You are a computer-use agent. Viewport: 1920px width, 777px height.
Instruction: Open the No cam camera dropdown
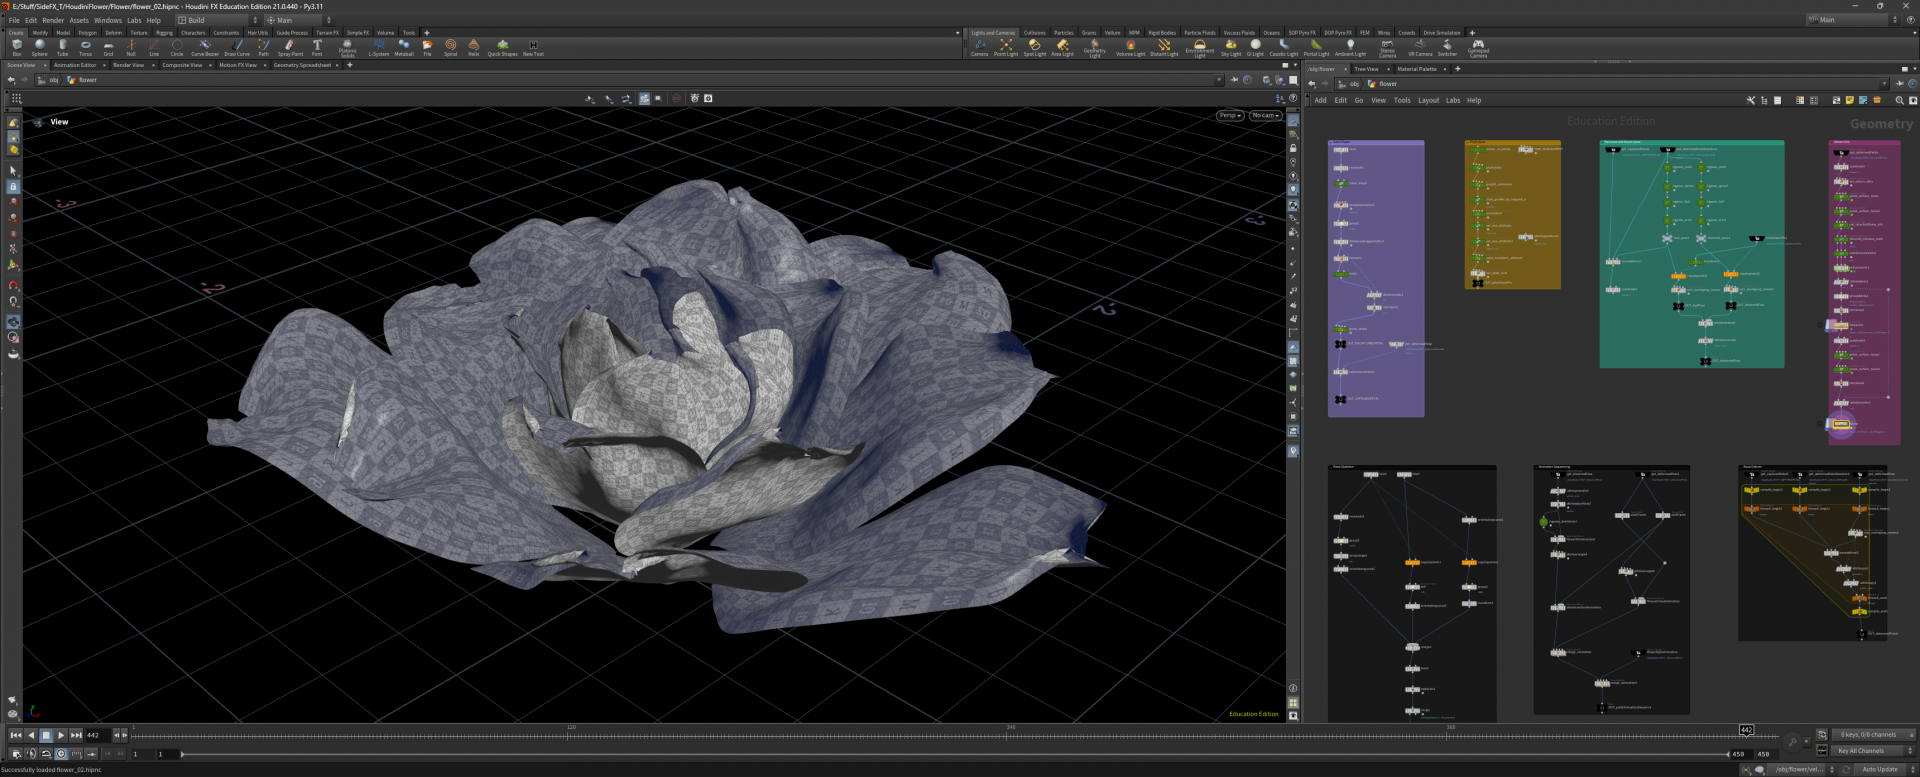[x=1265, y=115]
